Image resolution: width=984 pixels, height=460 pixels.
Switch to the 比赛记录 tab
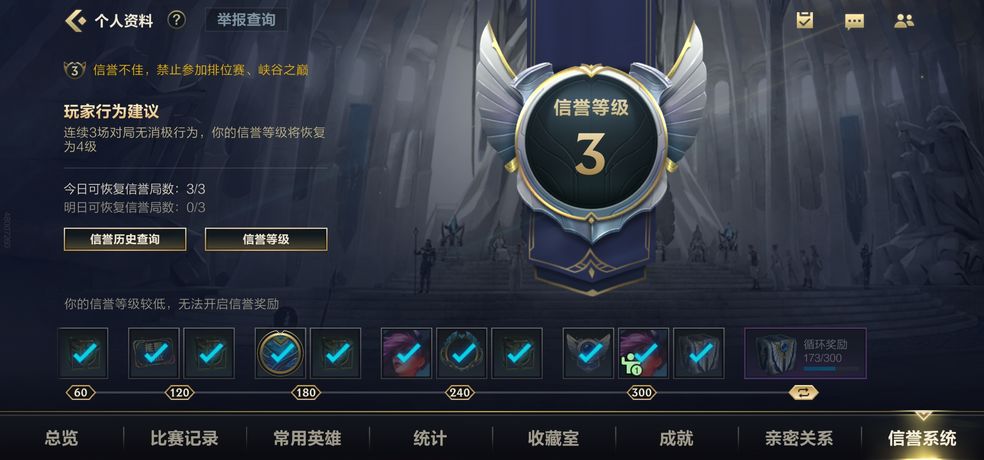click(184, 438)
